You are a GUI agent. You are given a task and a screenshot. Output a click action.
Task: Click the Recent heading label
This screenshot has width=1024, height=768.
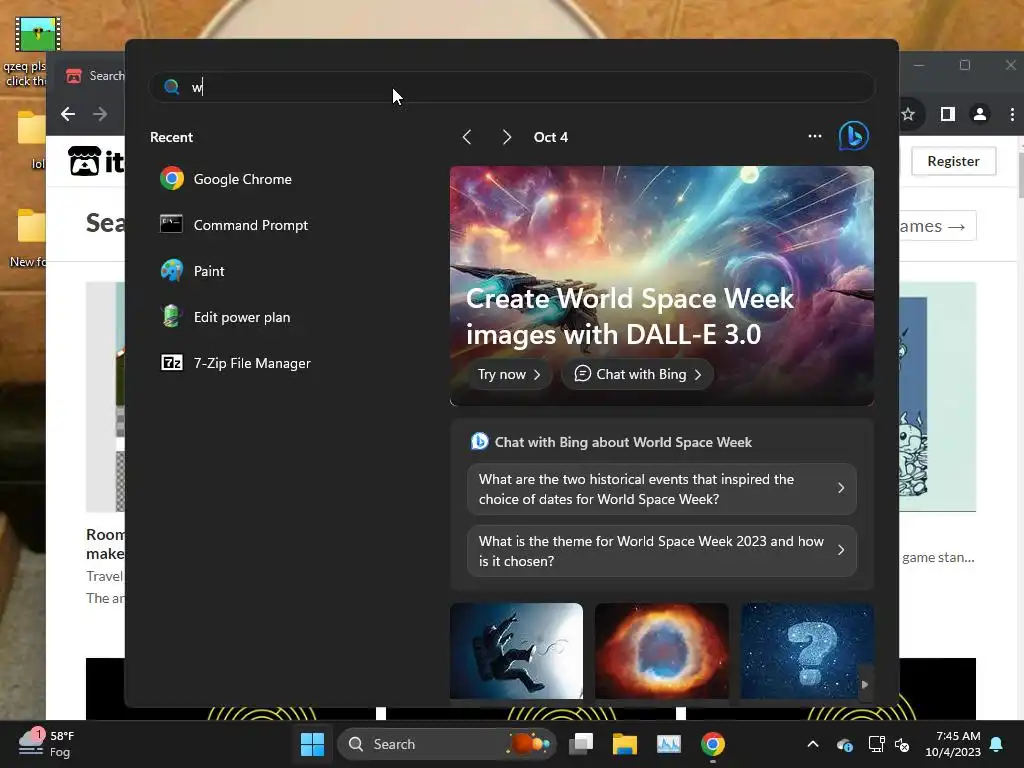pos(171,137)
